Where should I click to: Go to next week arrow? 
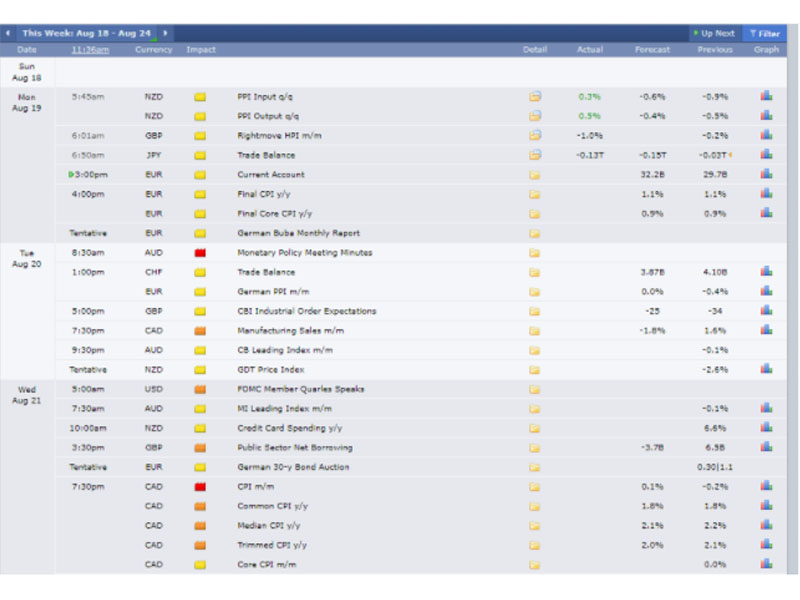(165, 33)
